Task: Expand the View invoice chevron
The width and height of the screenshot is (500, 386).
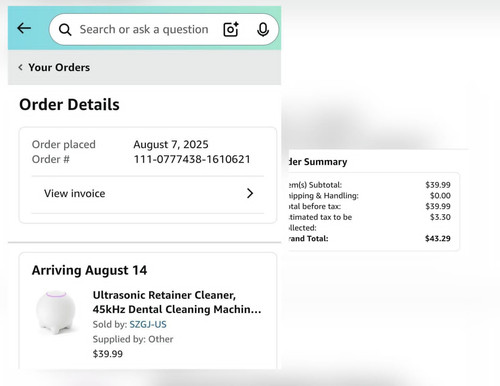Action: coord(250,193)
